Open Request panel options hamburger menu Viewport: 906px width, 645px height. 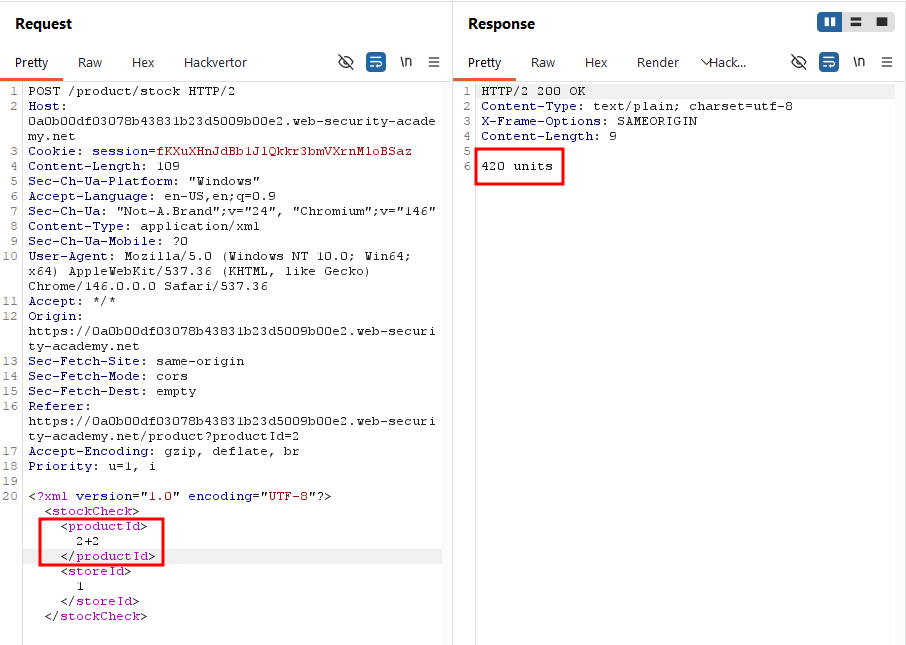[x=434, y=62]
